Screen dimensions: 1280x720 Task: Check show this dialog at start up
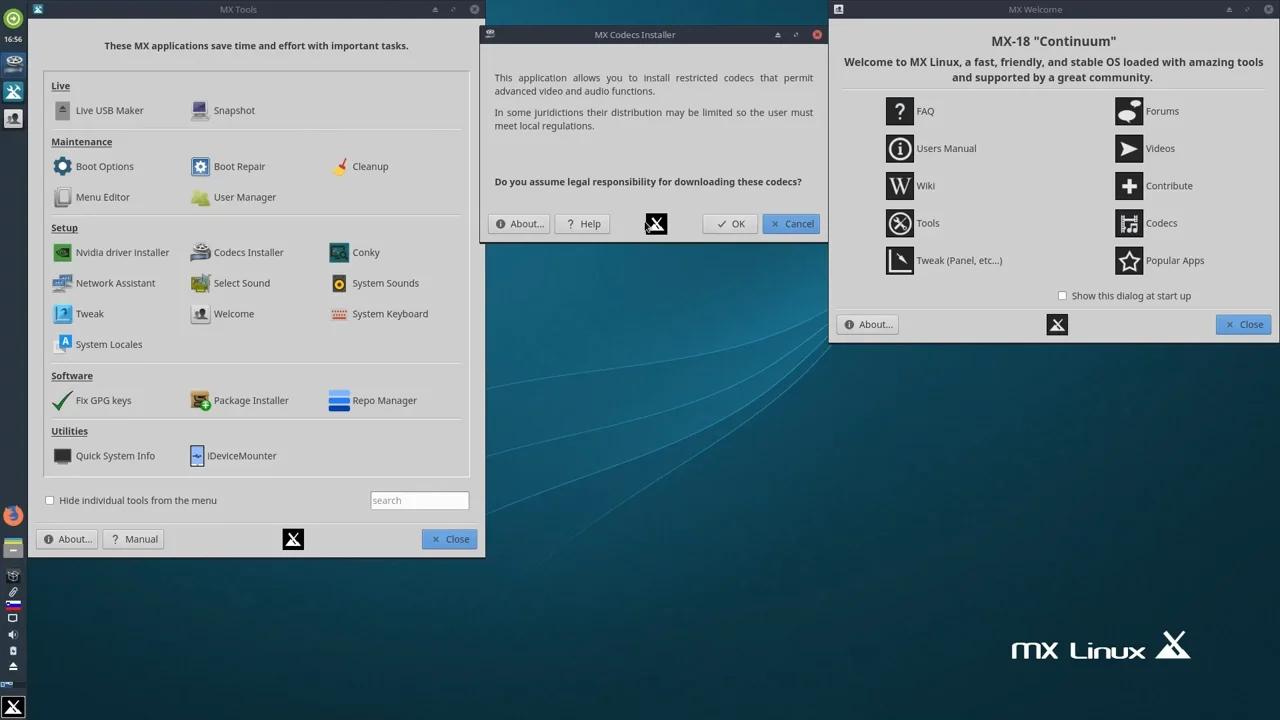pyautogui.click(x=1062, y=295)
